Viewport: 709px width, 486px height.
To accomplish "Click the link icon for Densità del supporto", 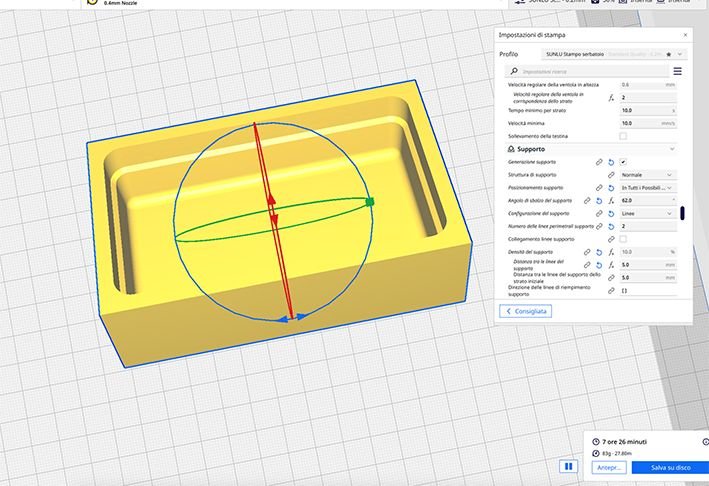I will pos(587,252).
